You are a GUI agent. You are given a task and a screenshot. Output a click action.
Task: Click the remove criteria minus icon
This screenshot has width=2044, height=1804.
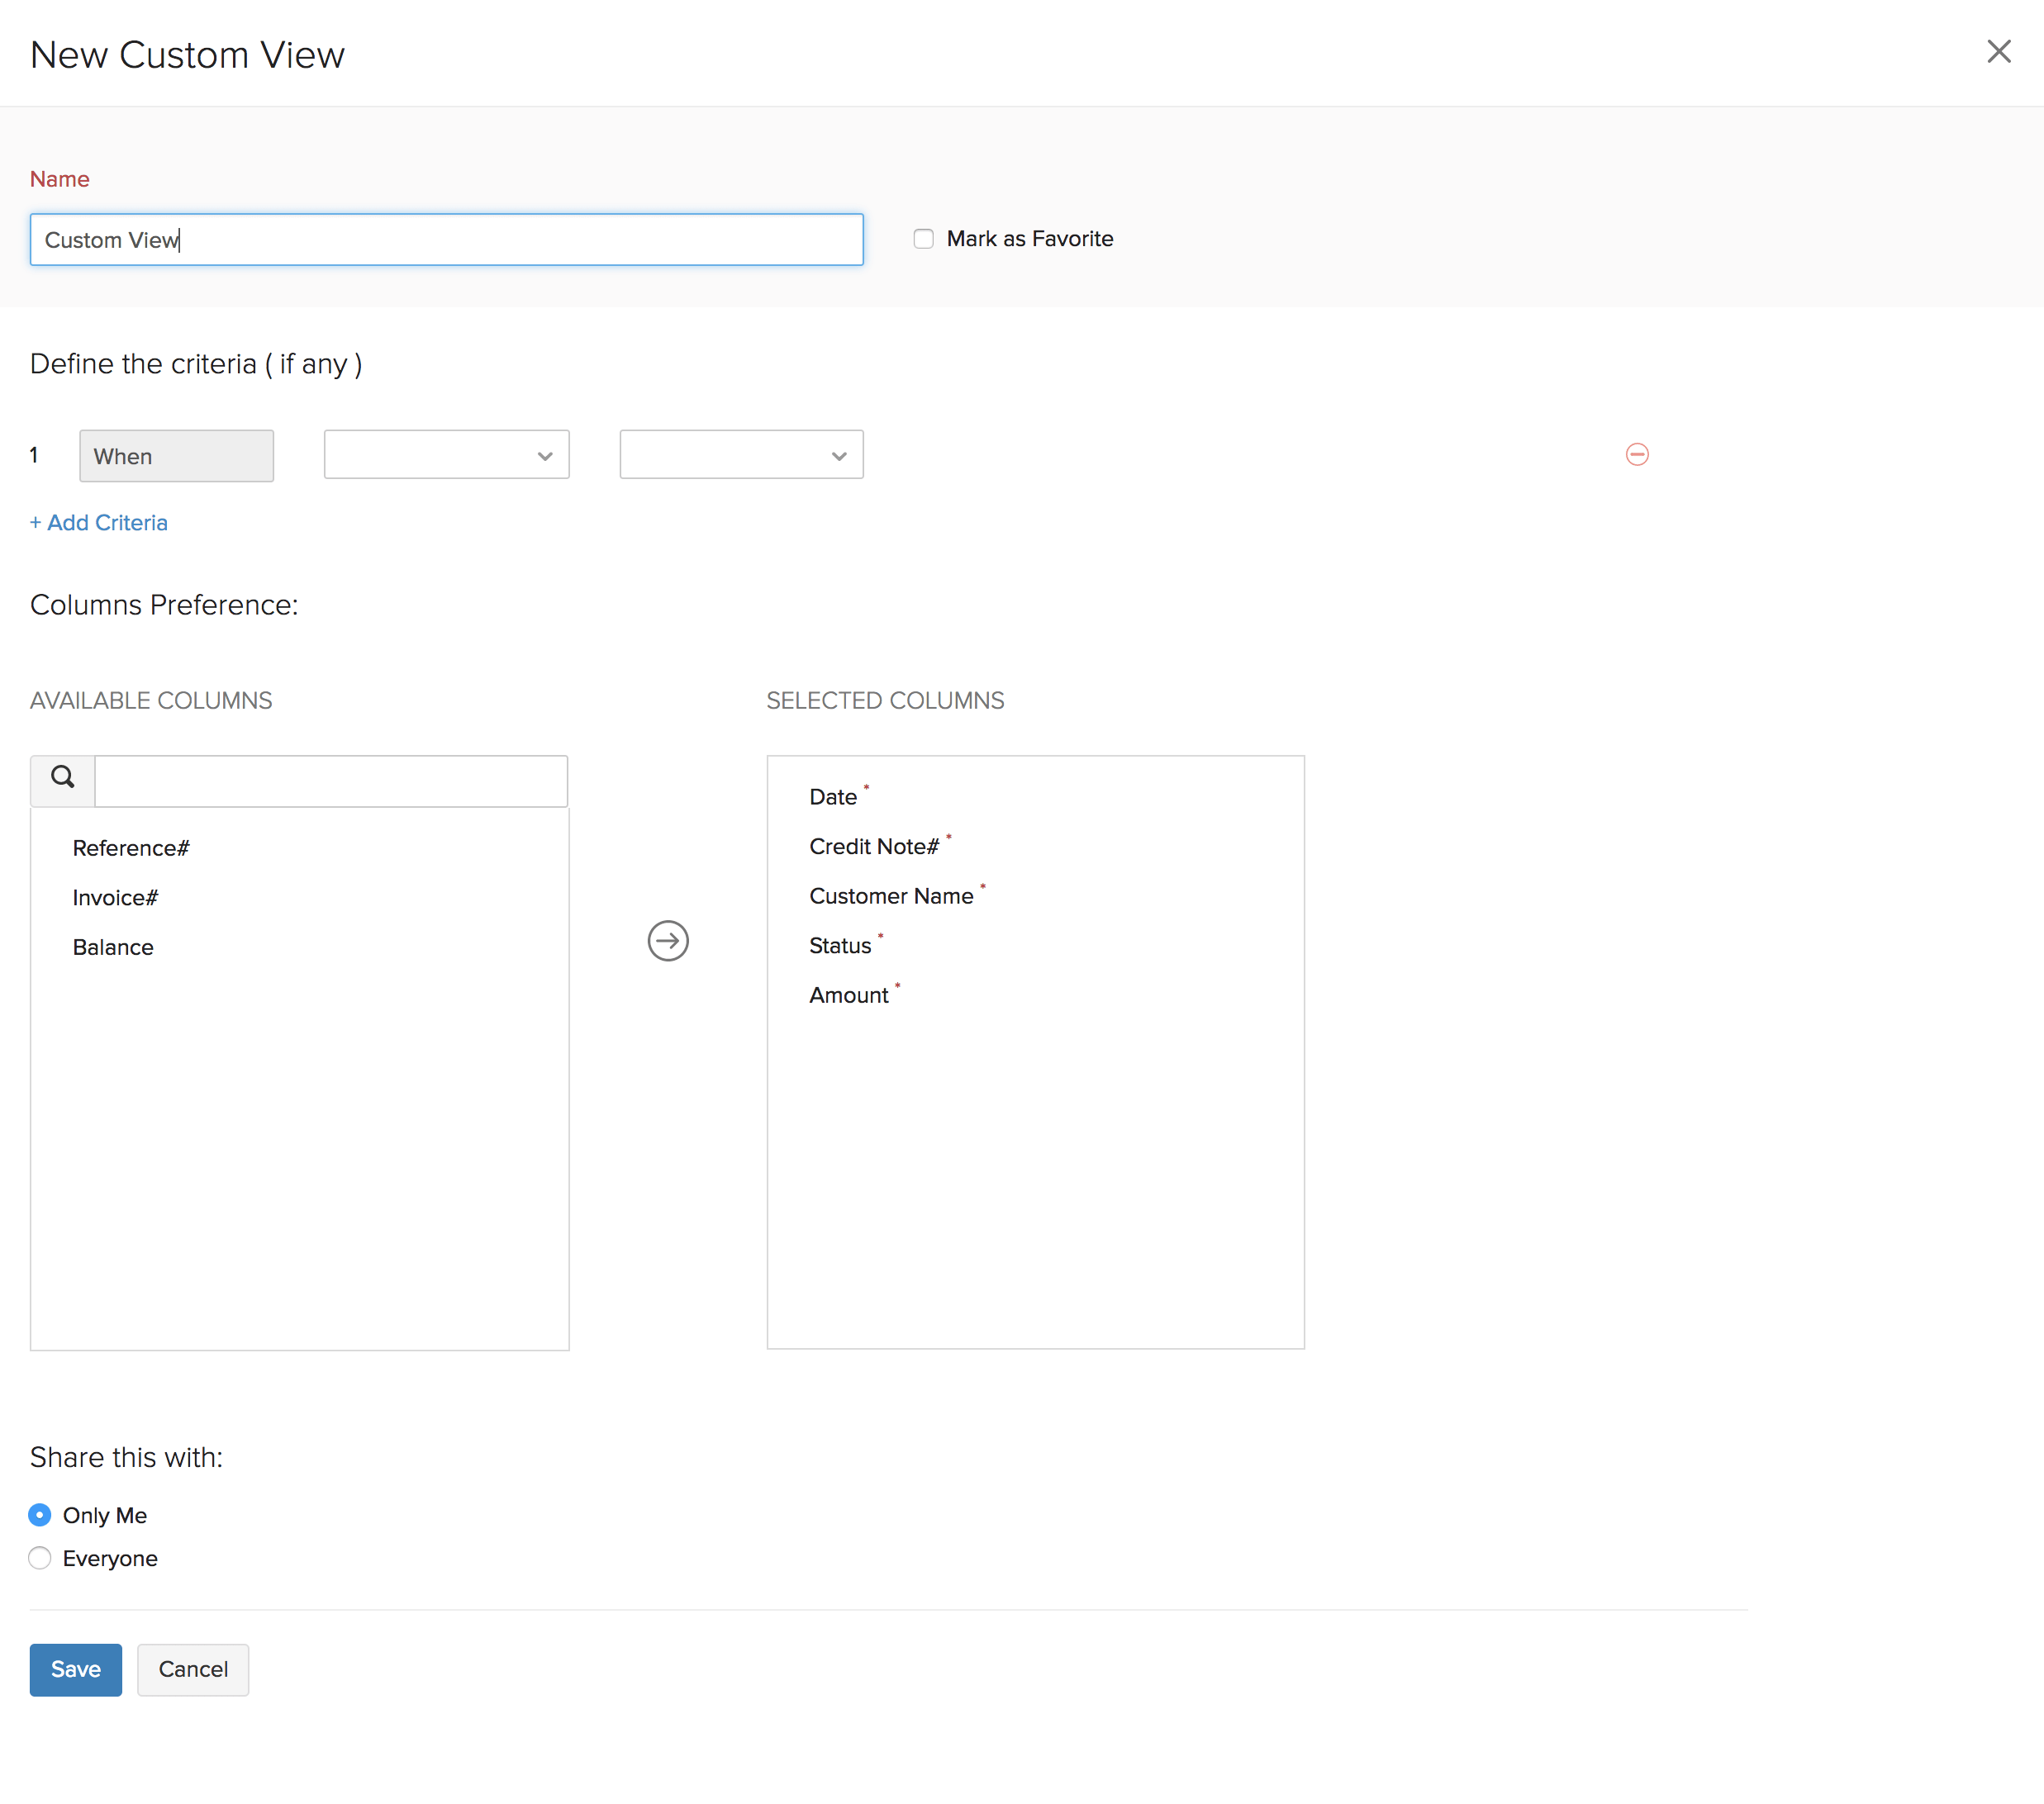(1636, 455)
